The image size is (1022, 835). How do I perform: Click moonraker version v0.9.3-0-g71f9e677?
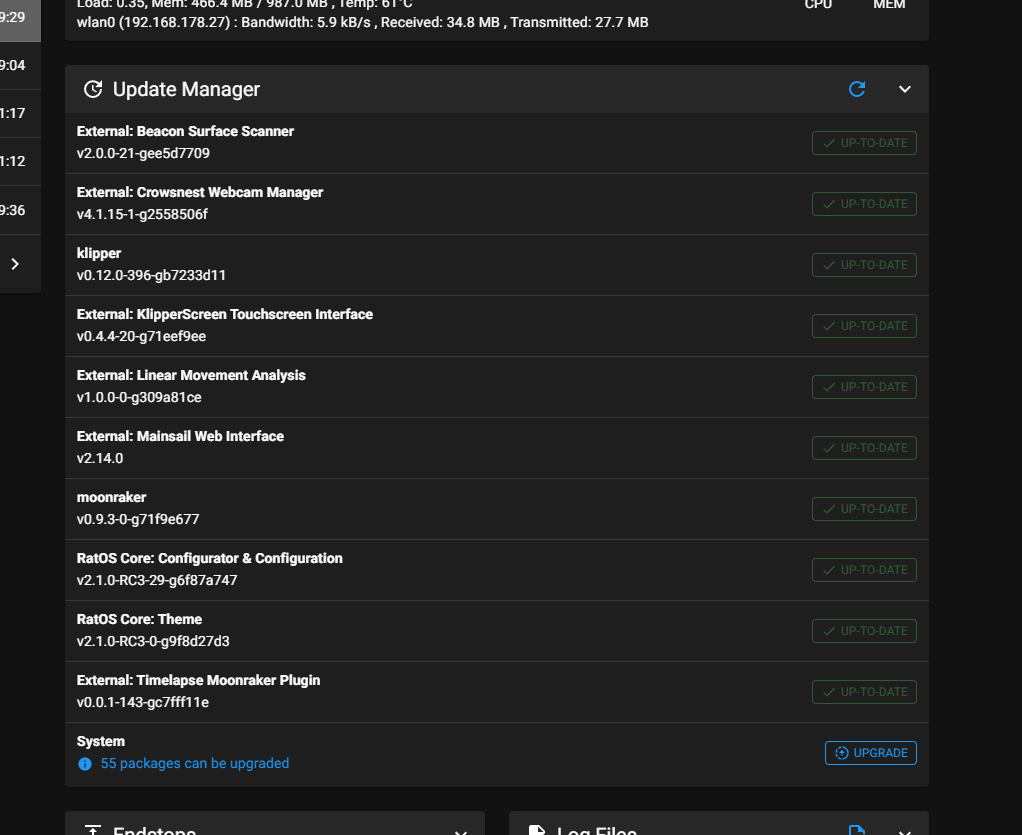tap(138, 520)
